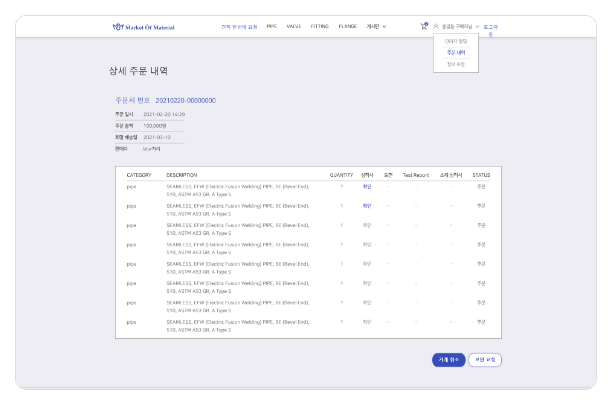Select 정보 수정 in account dropdown
Image resolution: width=612 pixels, height=405 pixels.
pos(456,64)
